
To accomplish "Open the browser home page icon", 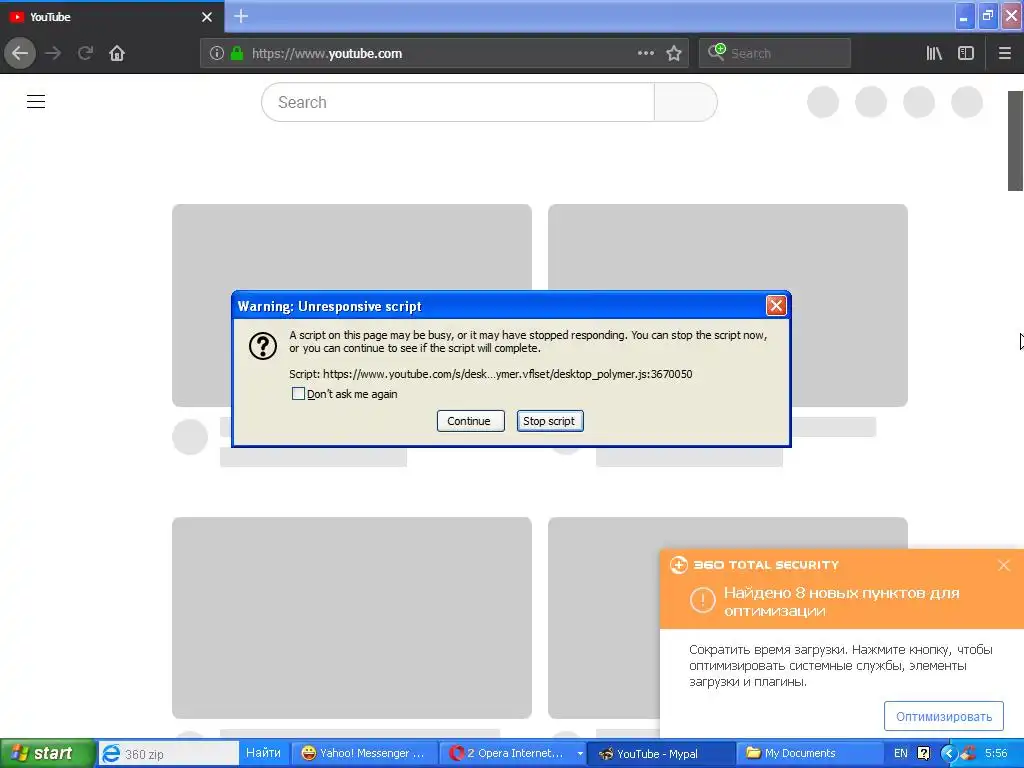I will point(117,53).
